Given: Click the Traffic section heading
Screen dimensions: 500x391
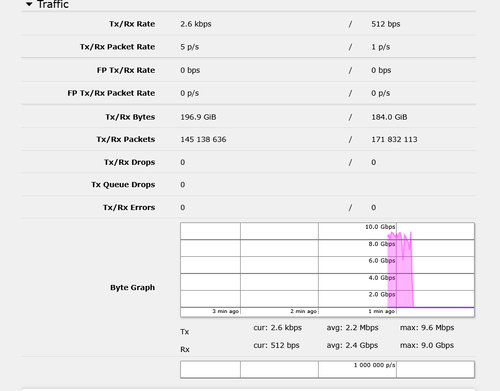Looking at the screenshot, I should pyautogui.click(x=53, y=5).
